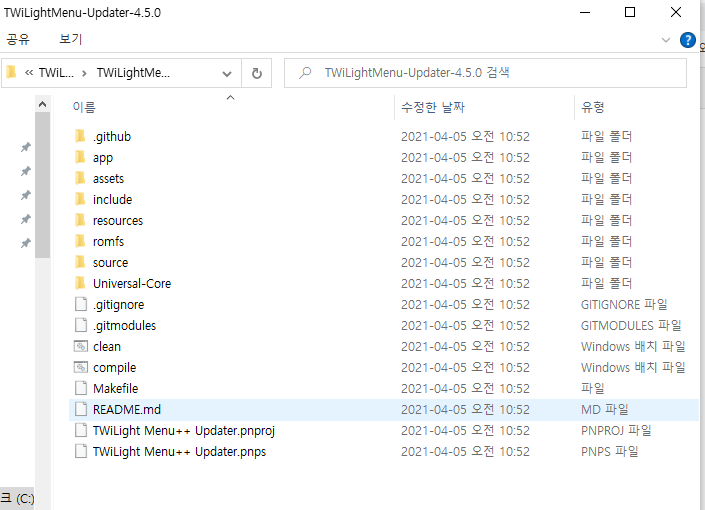Open the address bar history dropdown

pyautogui.click(x=227, y=73)
